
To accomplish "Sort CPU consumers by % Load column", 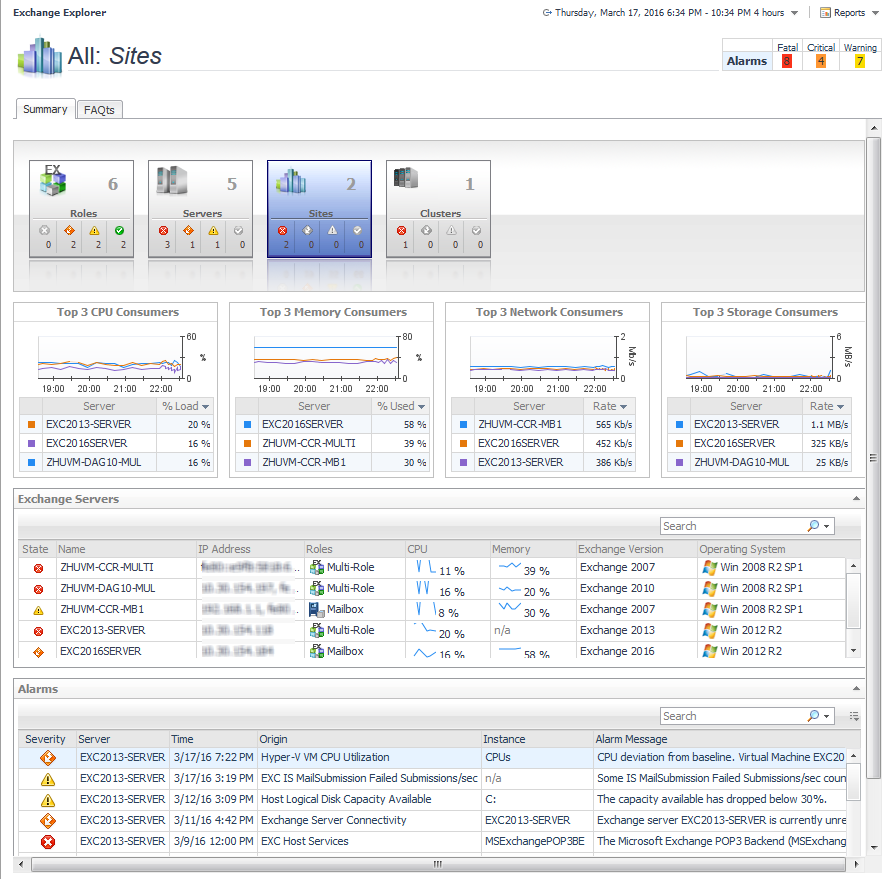I will (x=185, y=406).
